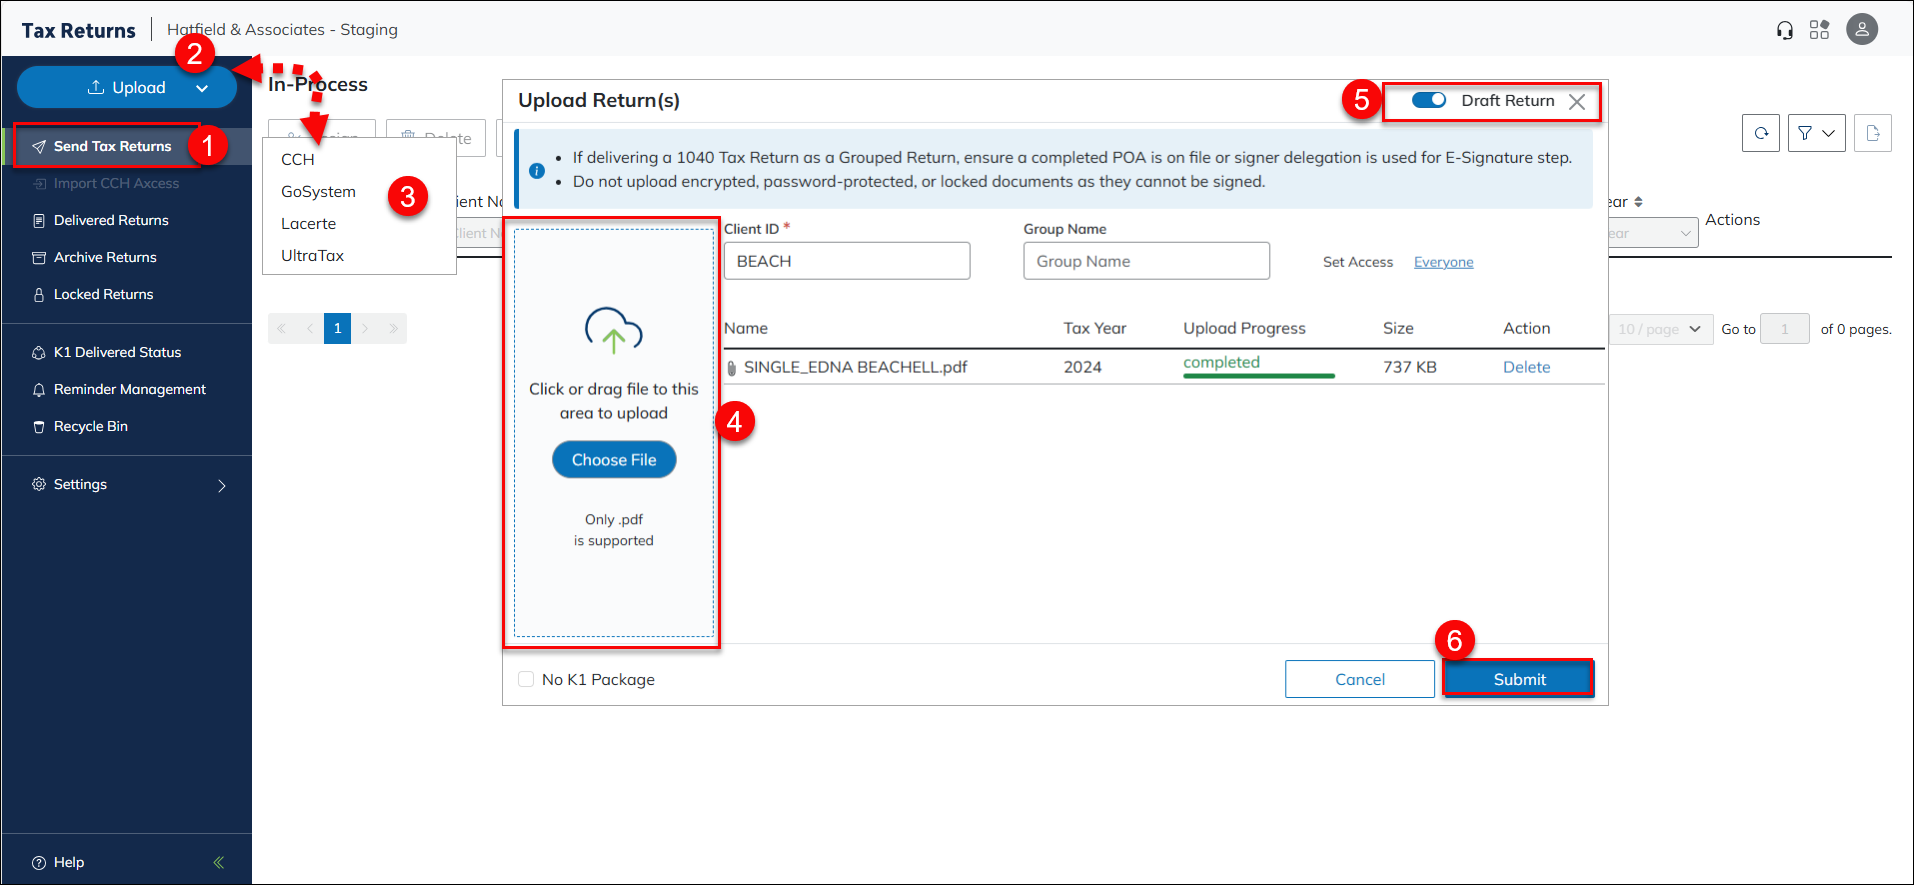Select UltraTax from the upload menu
This screenshot has width=1914, height=885.
point(312,256)
